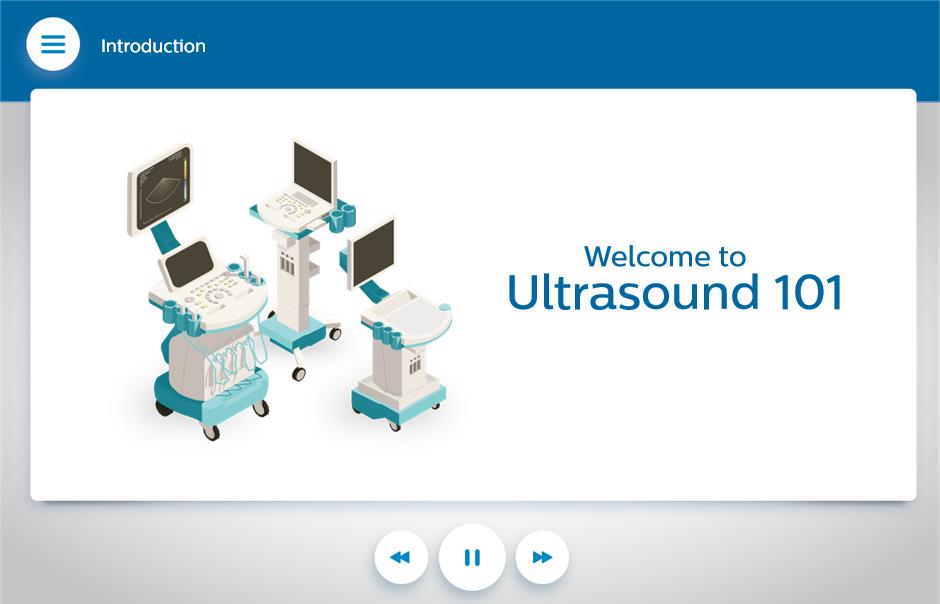Image resolution: width=940 pixels, height=604 pixels.
Task: Open the hamburger menu button
Action: tap(53, 44)
